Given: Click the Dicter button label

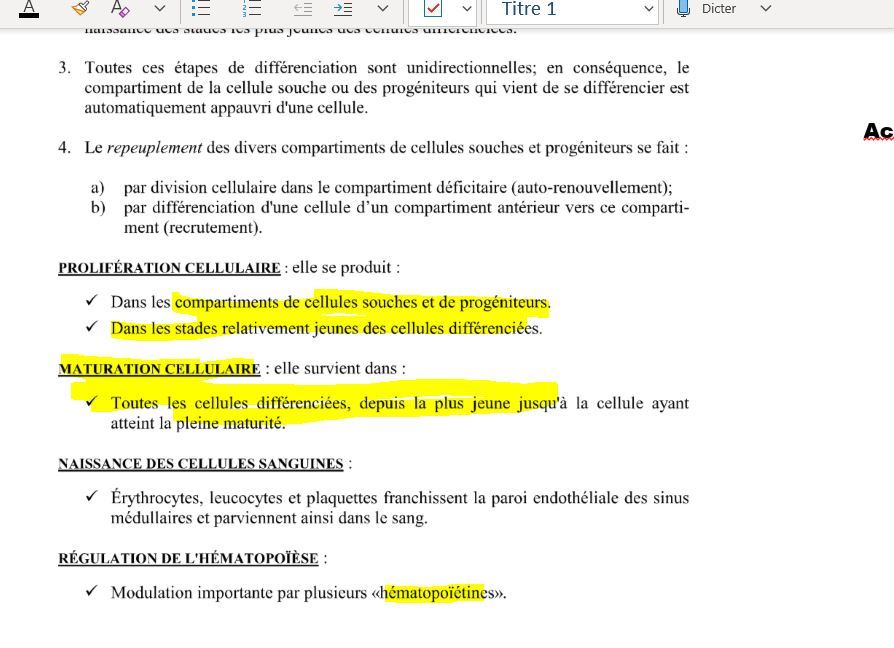Looking at the screenshot, I should 718,9.
